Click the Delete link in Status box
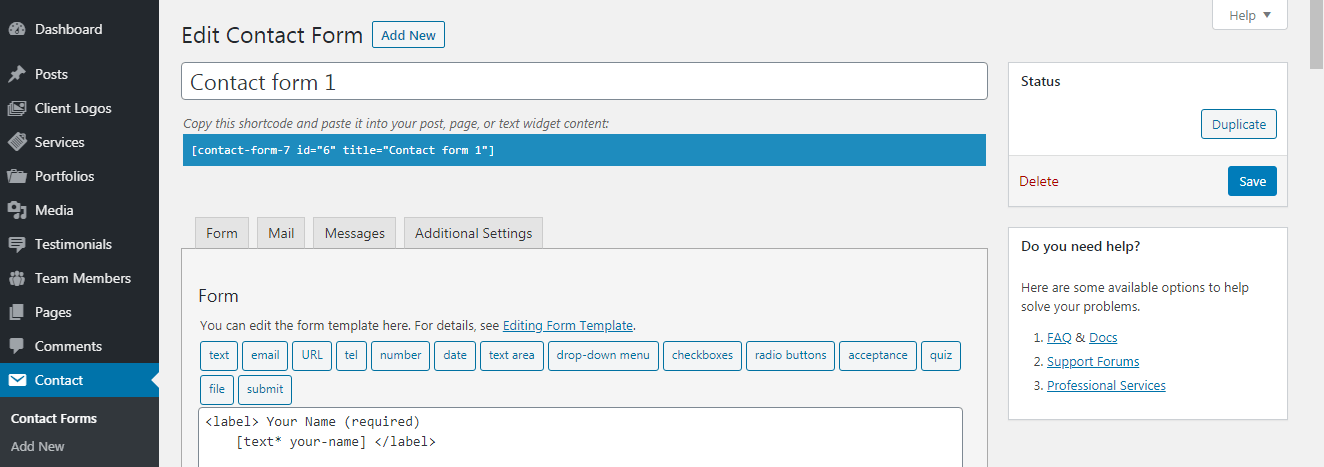Screen dimensions: 1324x467 click(x=1038, y=182)
